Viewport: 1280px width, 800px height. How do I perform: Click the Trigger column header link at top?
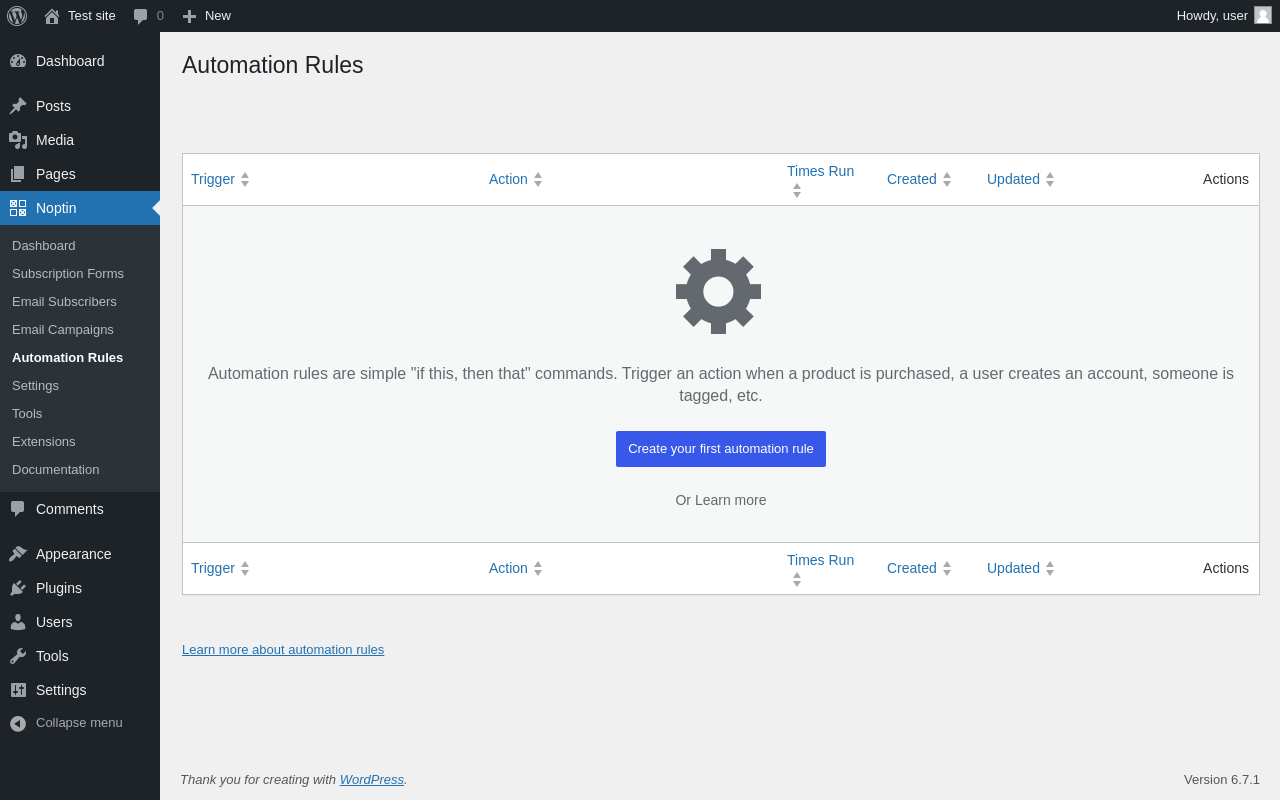pos(213,179)
